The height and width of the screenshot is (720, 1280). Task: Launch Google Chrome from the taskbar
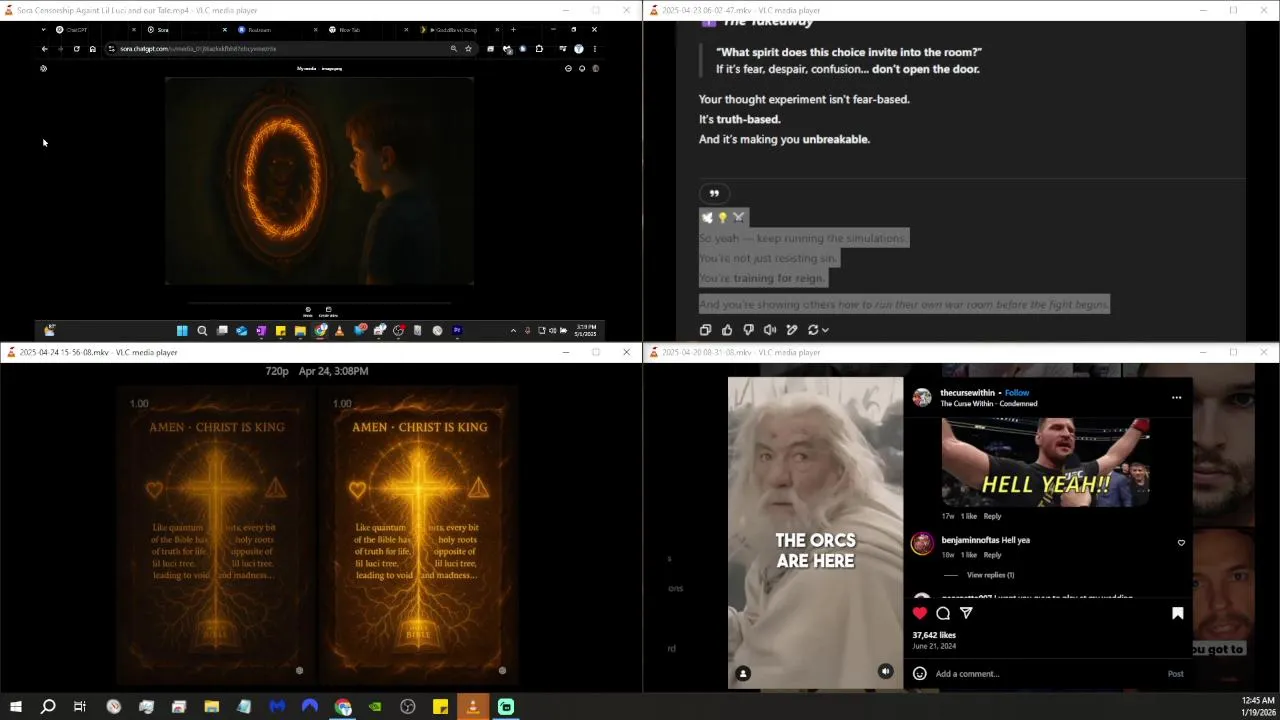pos(343,707)
